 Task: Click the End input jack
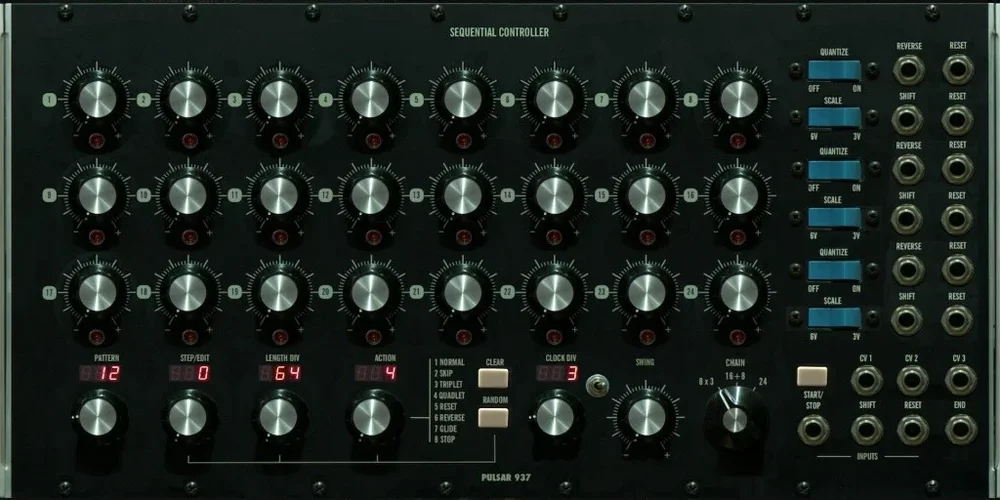(960, 429)
